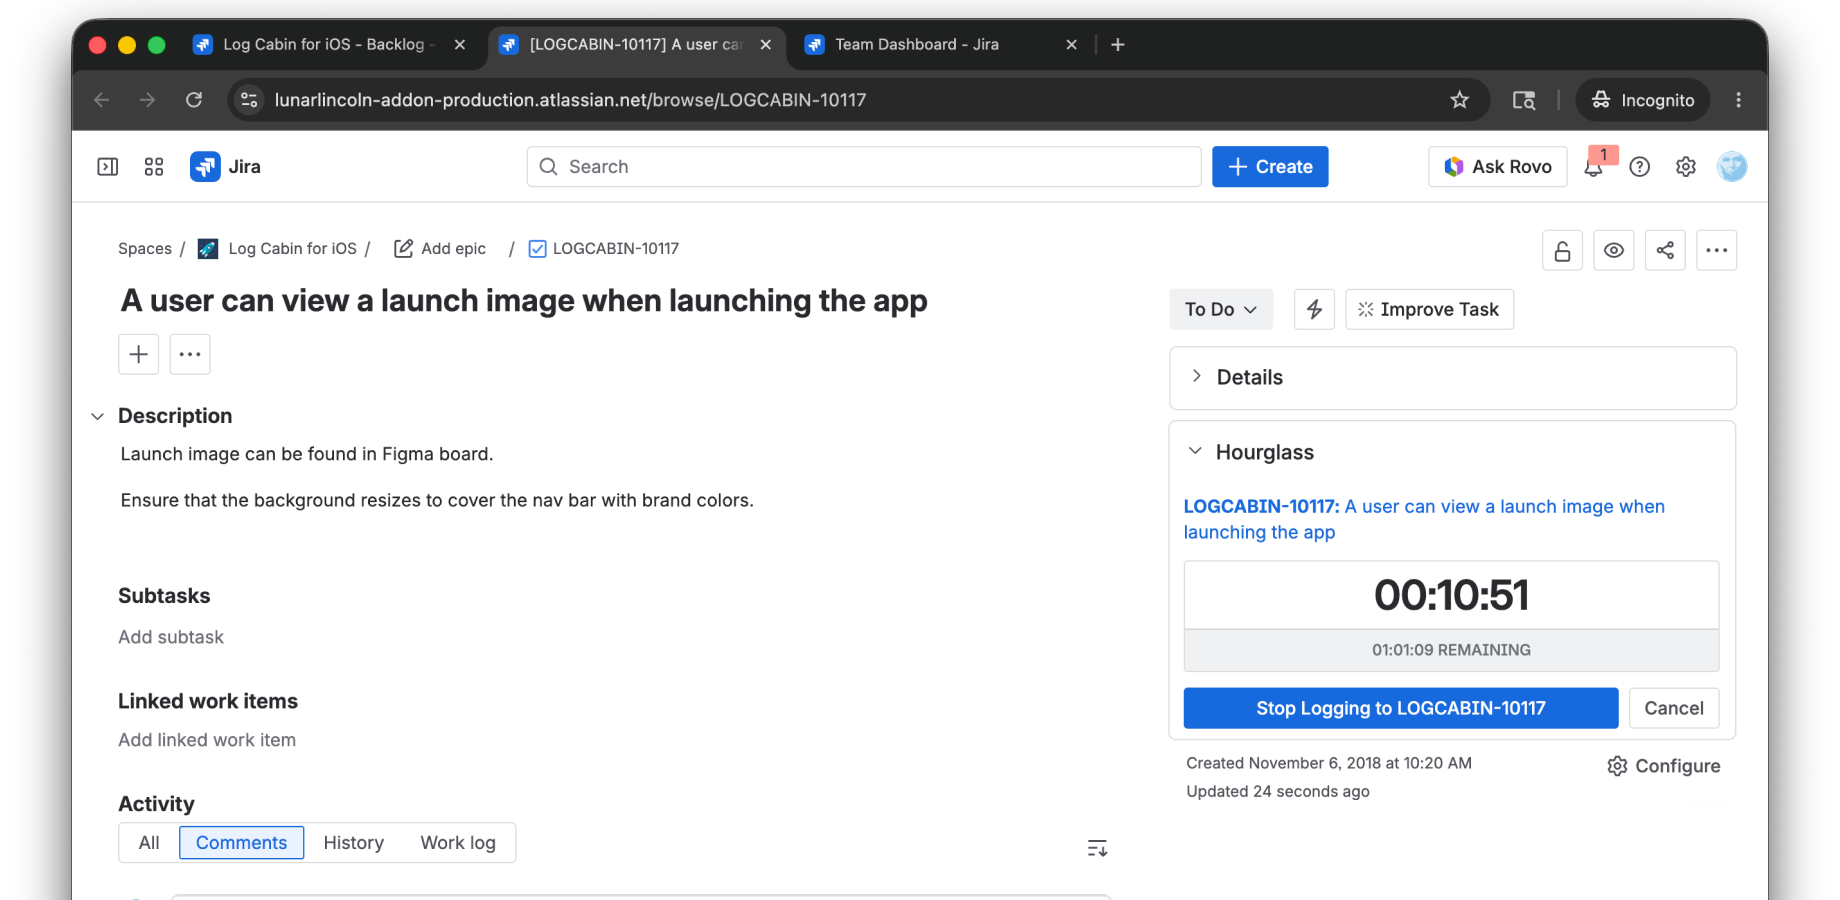Open the notifications bell
The height and width of the screenshot is (900, 1840).
pyautogui.click(x=1593, y=167)
